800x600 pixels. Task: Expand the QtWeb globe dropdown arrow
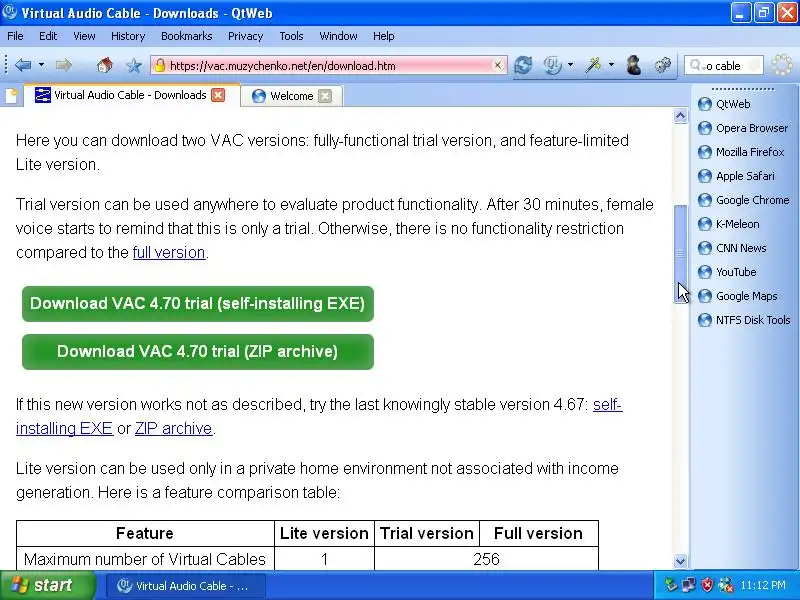(x=570, y=65)
